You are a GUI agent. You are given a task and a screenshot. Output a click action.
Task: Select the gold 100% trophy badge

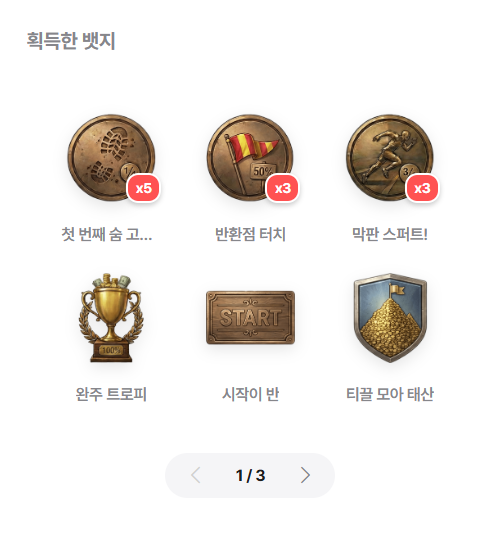coord(111,318)
